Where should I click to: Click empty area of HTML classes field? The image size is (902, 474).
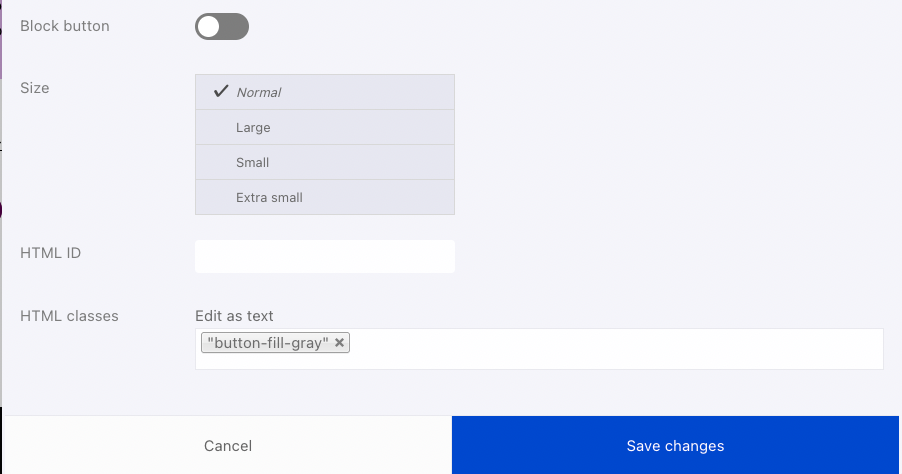point(616,349)
